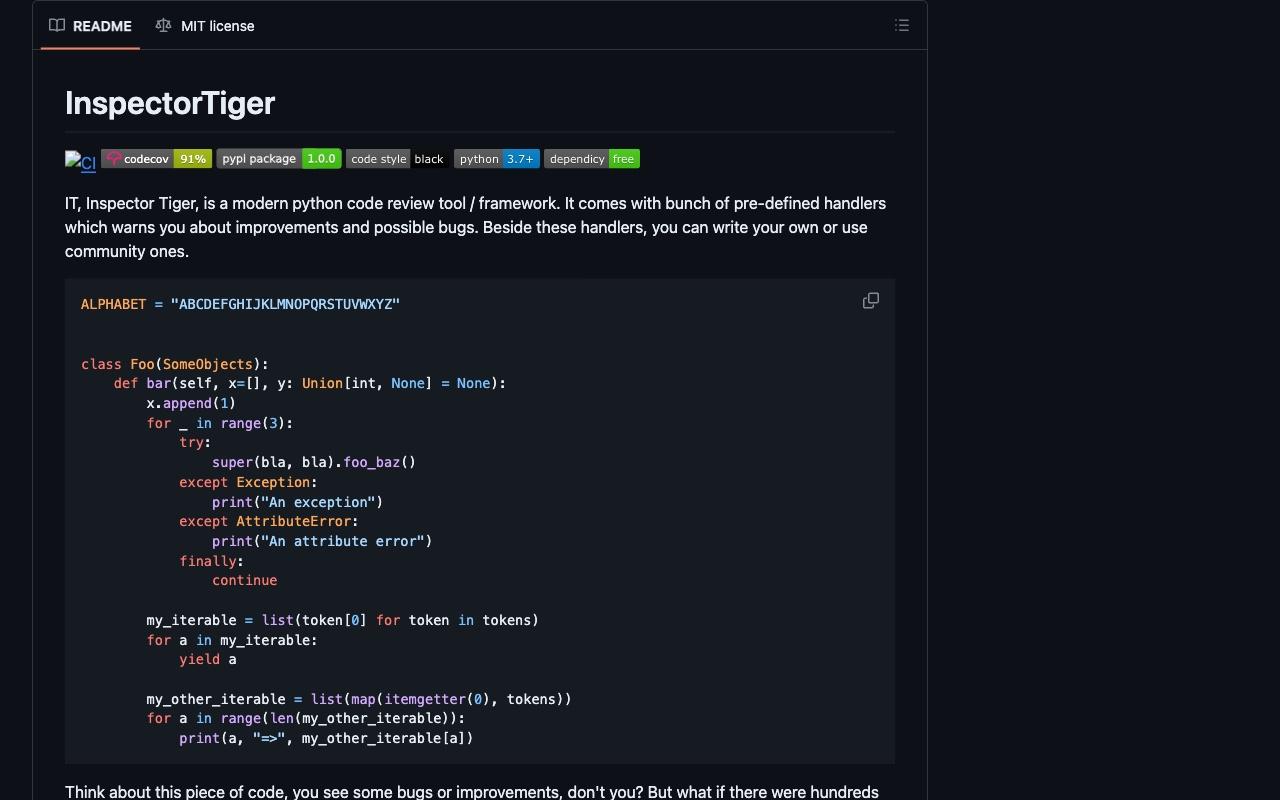This screenshot has height=800, width=1280.
Task: Click the 'x.append(1)' code line
Action: 191,403
